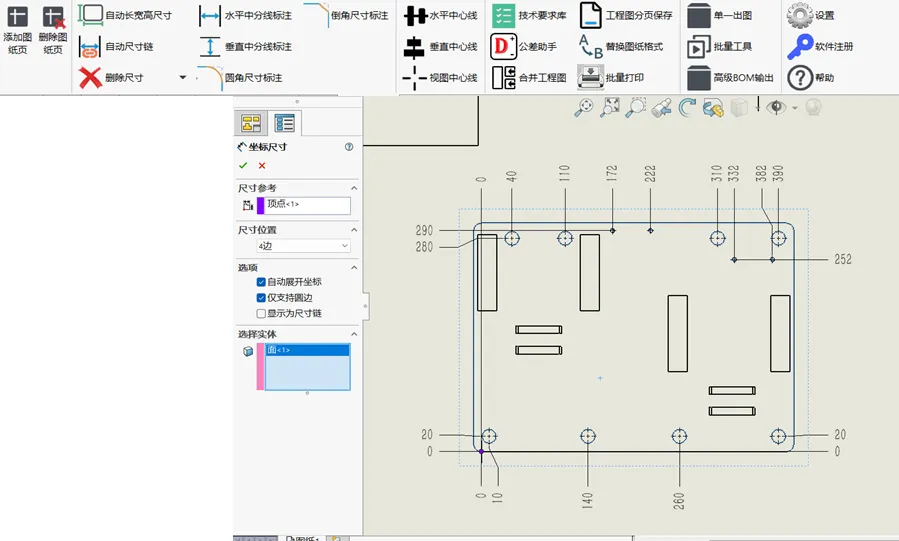Image resolution: width=899 pixels, height=541 pixels.
Task: Open the 尺寸位置 4边 dropdown
Action: (303, 245)
